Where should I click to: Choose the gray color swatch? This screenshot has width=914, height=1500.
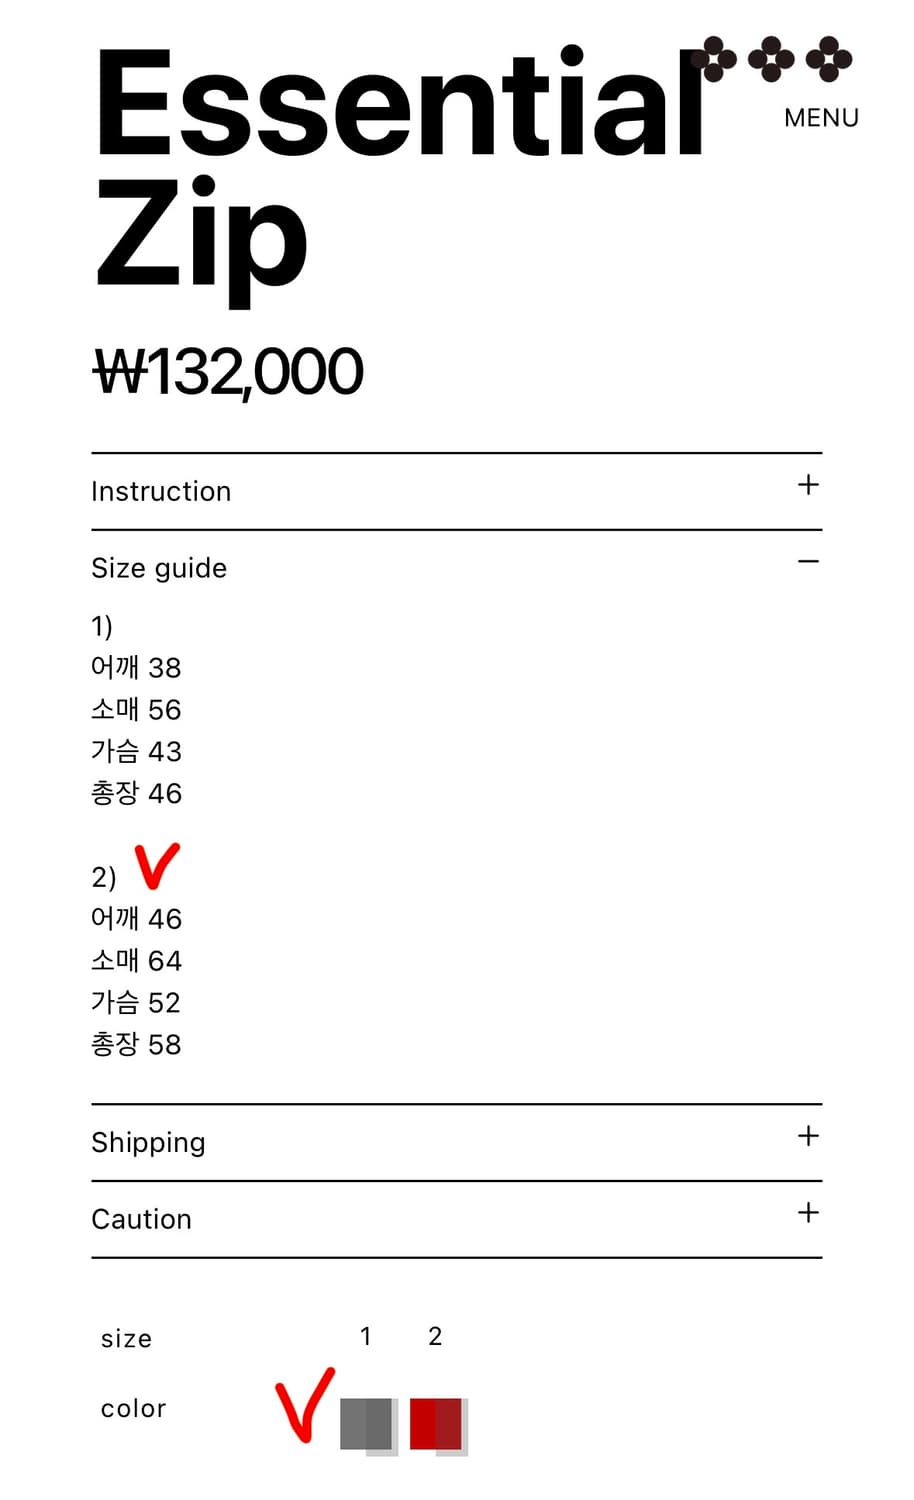[x=367, y=1425]
